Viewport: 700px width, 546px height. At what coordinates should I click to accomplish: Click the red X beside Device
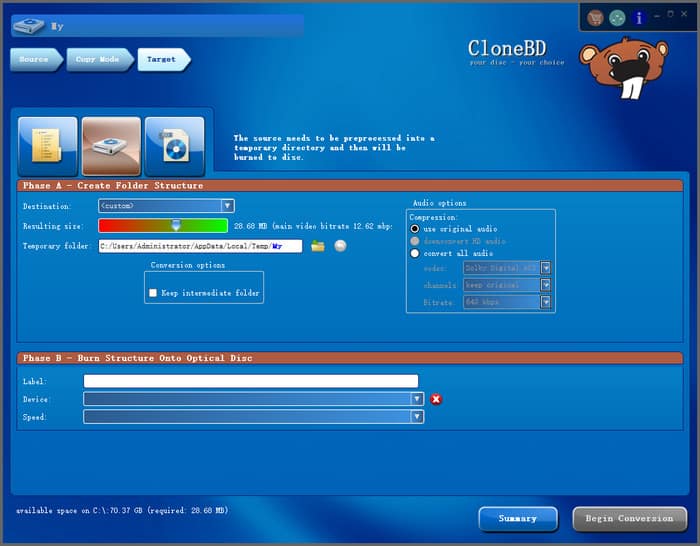pyautogui.click(x=436, y=399)
